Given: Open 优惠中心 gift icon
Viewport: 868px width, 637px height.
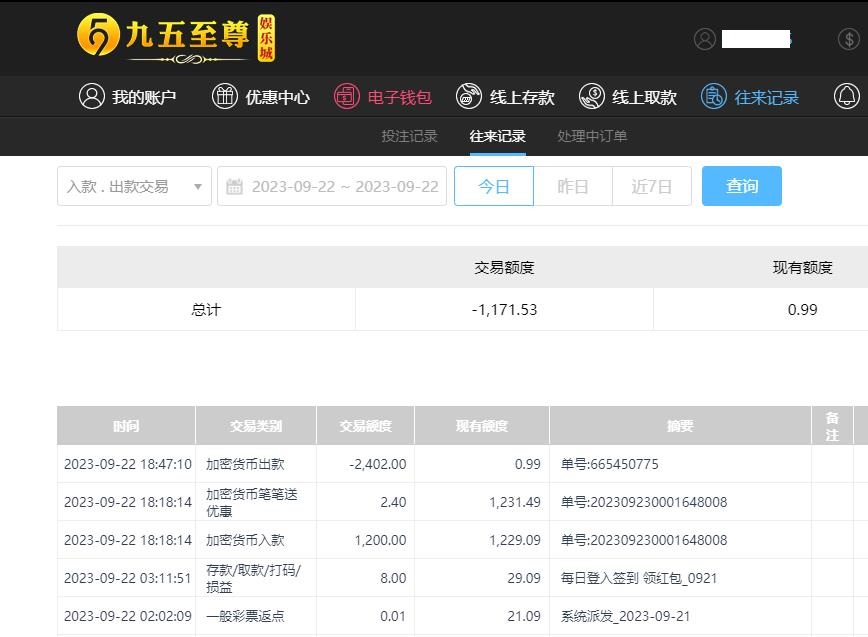Looking at the screenshot, I should (x=225, y=97).
